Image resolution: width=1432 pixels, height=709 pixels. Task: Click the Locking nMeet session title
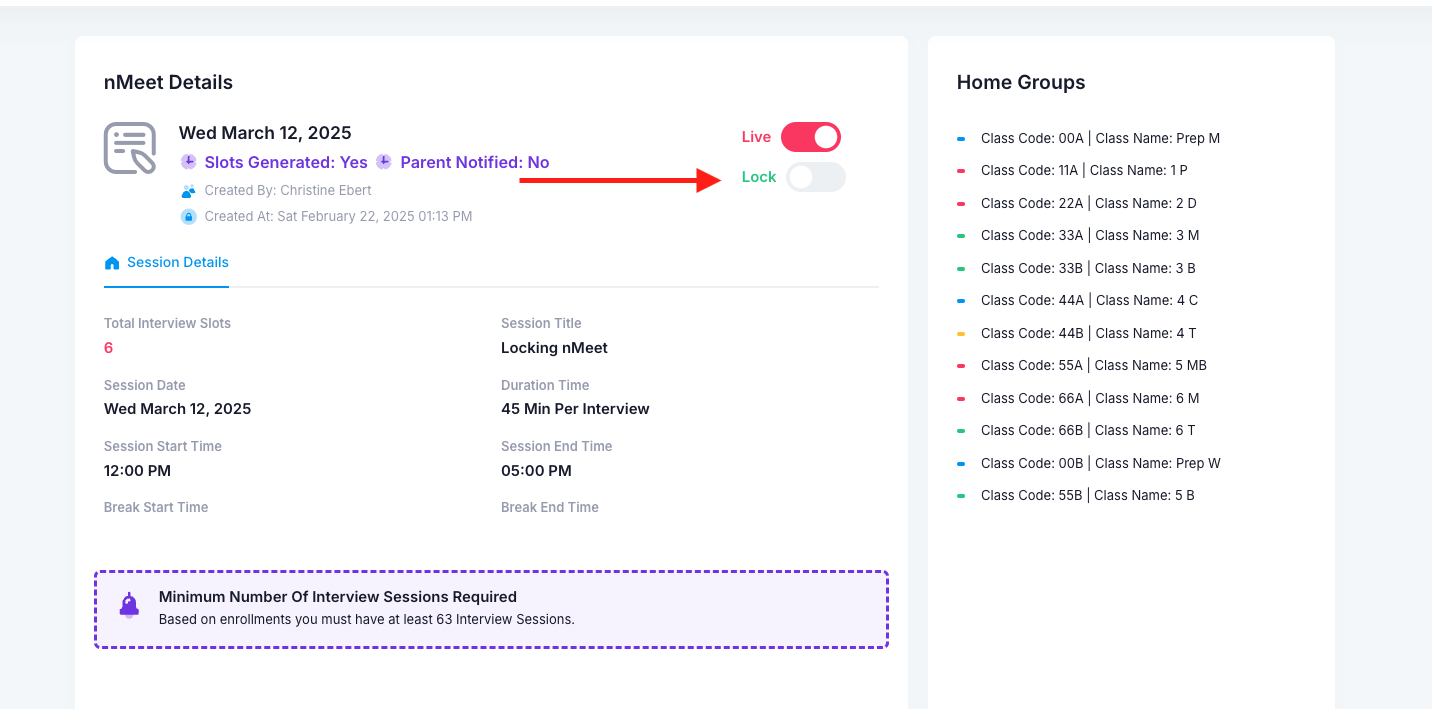click(554, 348)
